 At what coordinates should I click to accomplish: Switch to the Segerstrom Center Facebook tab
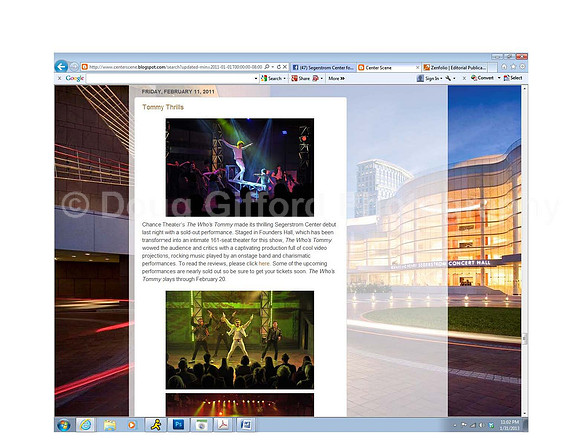pyautogui.click(x=323, y=67)
